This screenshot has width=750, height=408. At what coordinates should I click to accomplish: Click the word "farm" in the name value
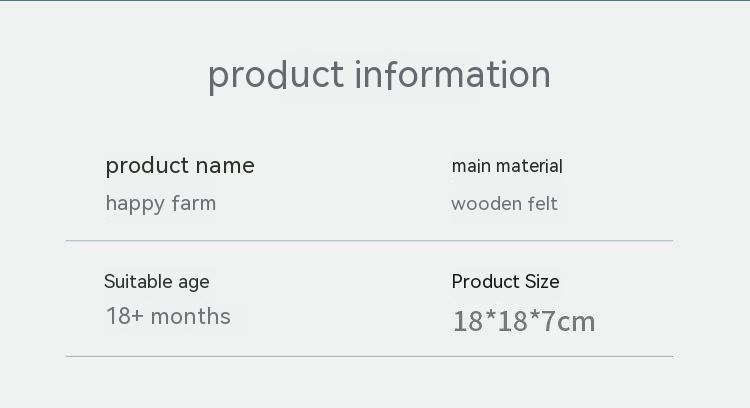tap(194, 204)
